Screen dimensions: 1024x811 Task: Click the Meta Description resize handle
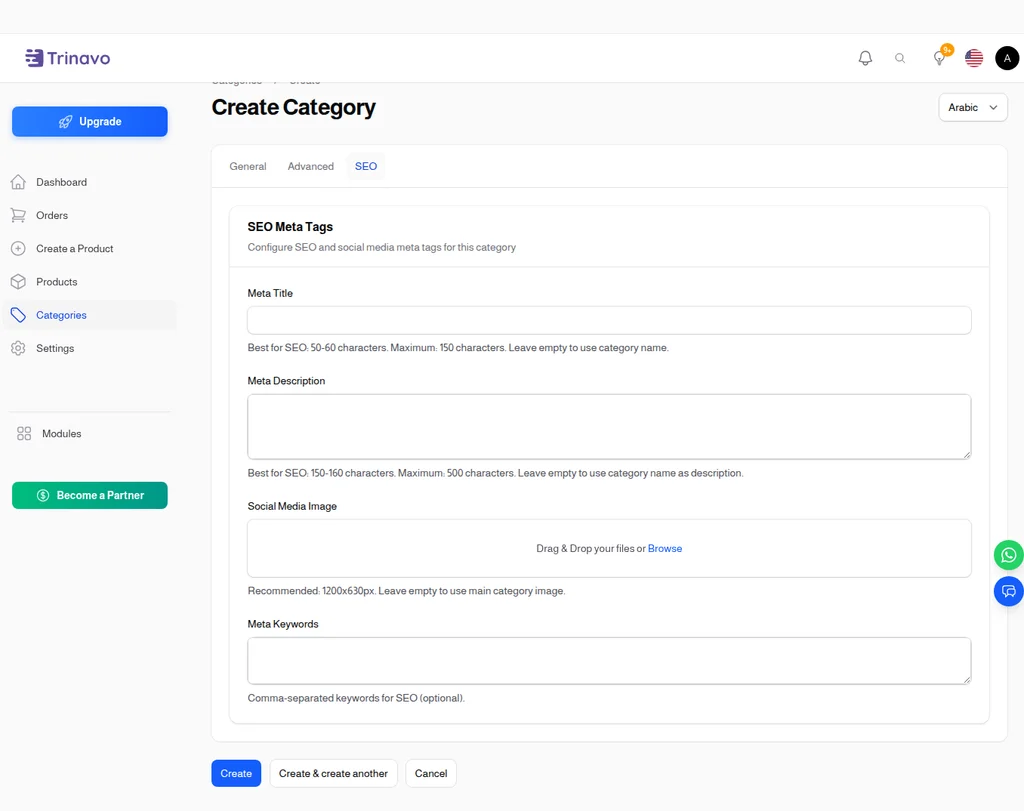[x=967, y=454]
